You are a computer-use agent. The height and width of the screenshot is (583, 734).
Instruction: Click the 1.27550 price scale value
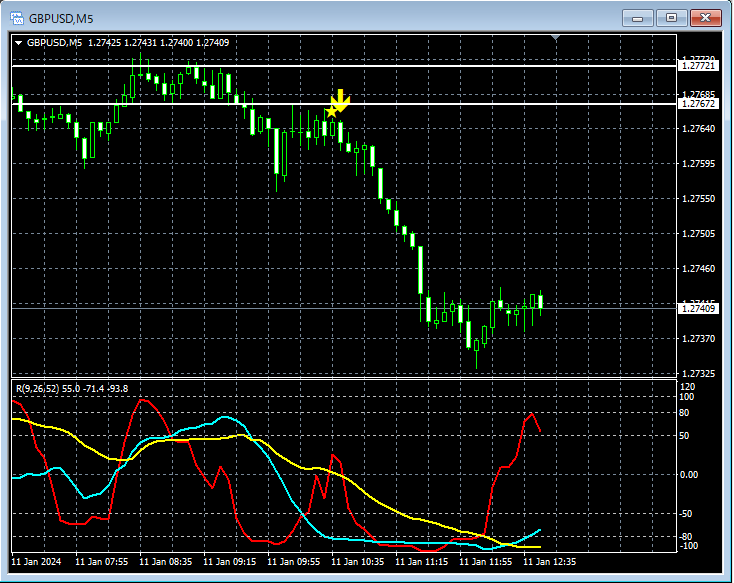tap(698, 199)
